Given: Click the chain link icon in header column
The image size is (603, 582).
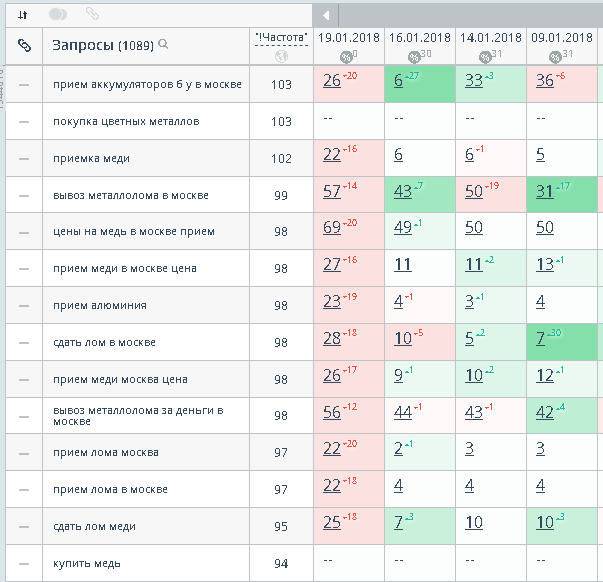Looking at the screenshot, I should click(x=25, y=45).
